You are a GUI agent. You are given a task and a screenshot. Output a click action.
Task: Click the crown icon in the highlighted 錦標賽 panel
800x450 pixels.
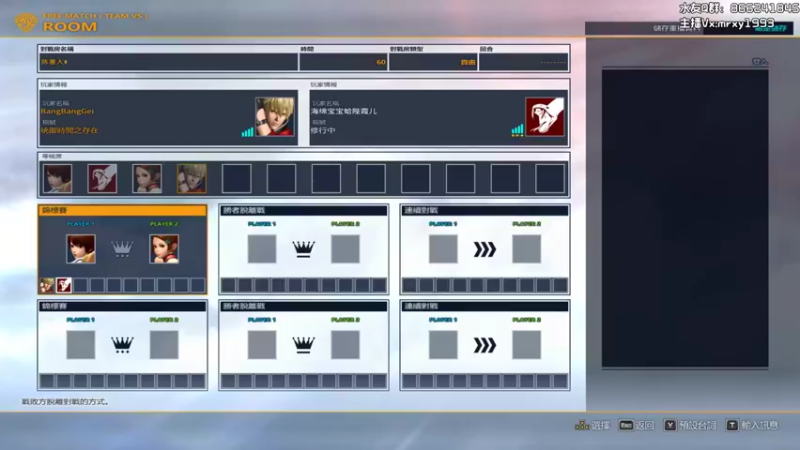click(x=122, y=249)
